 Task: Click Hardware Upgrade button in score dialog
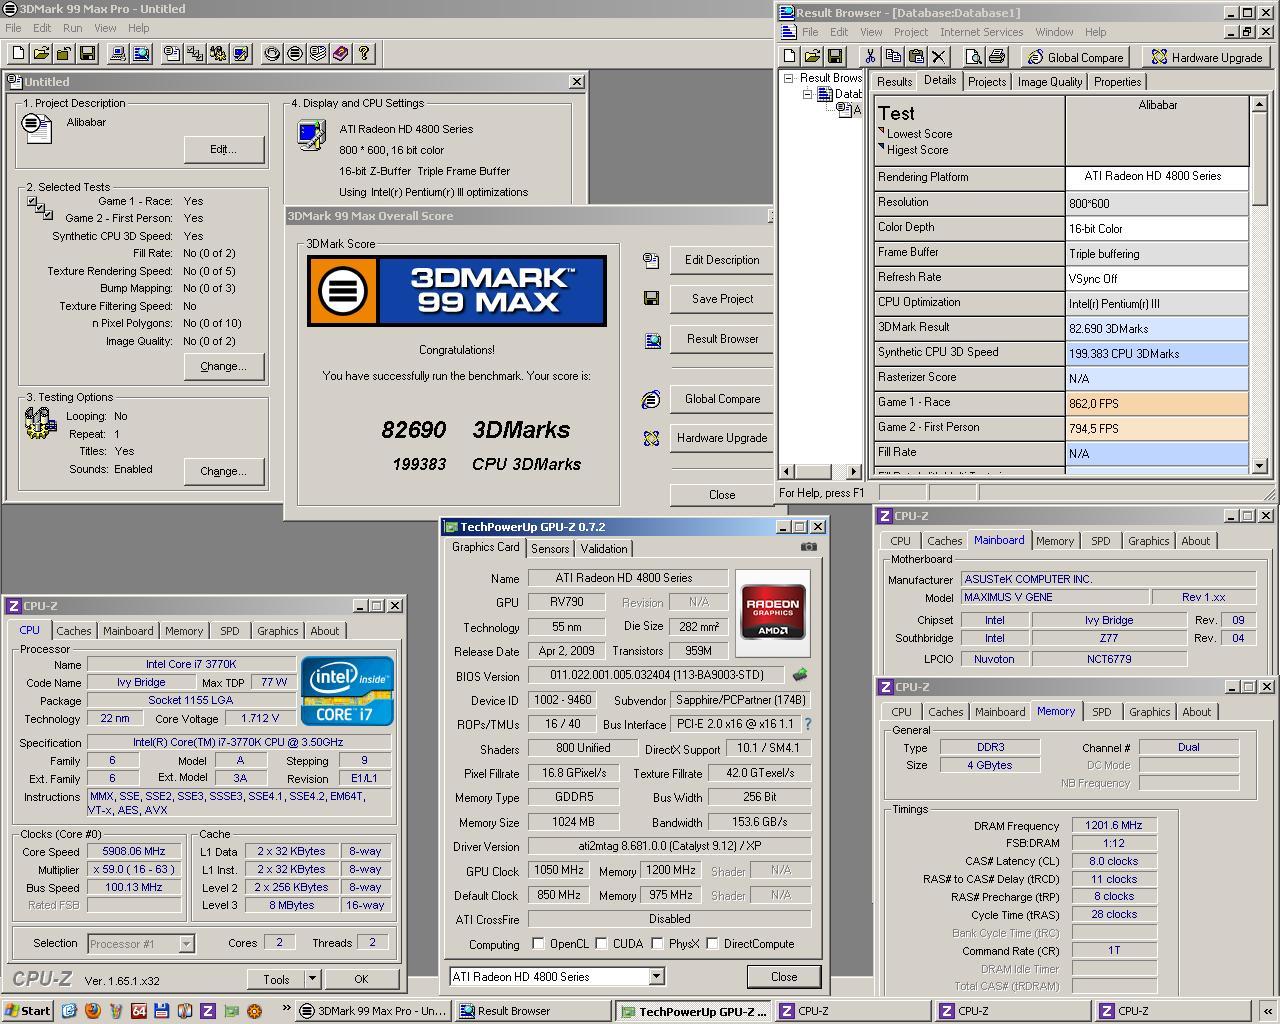722,438
